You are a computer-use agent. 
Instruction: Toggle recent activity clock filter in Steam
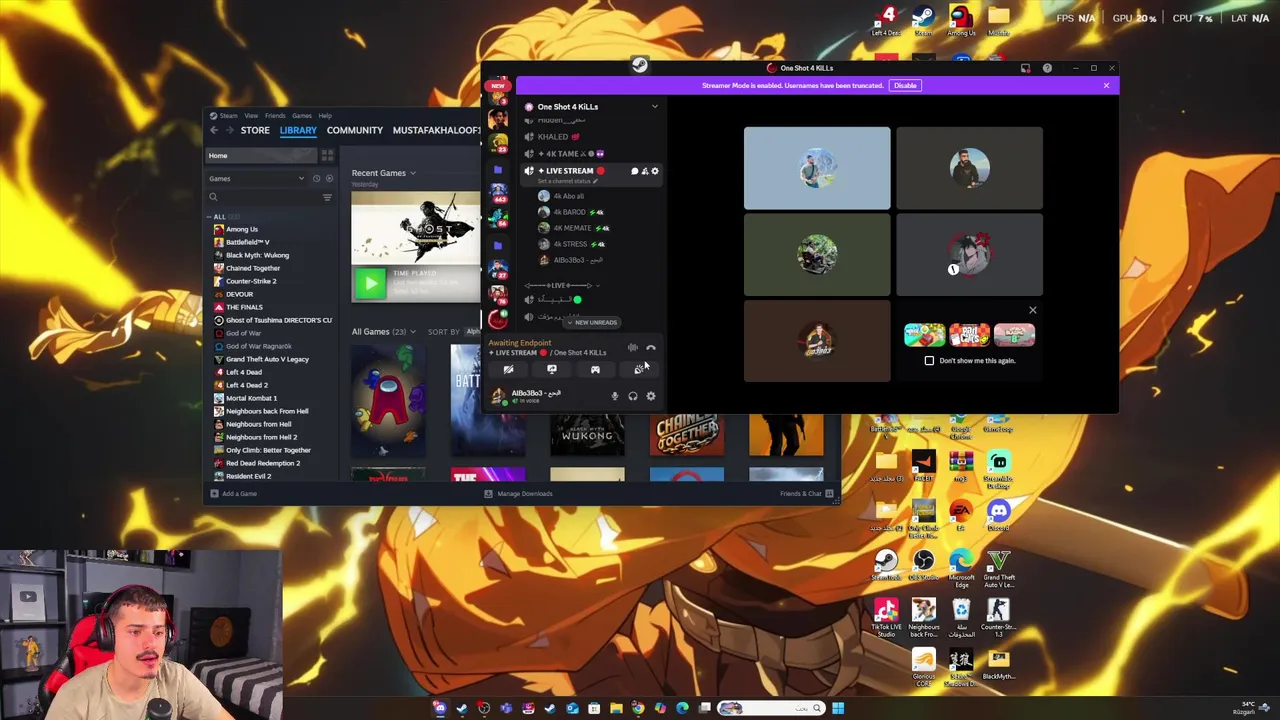click(x=317, y=179)
